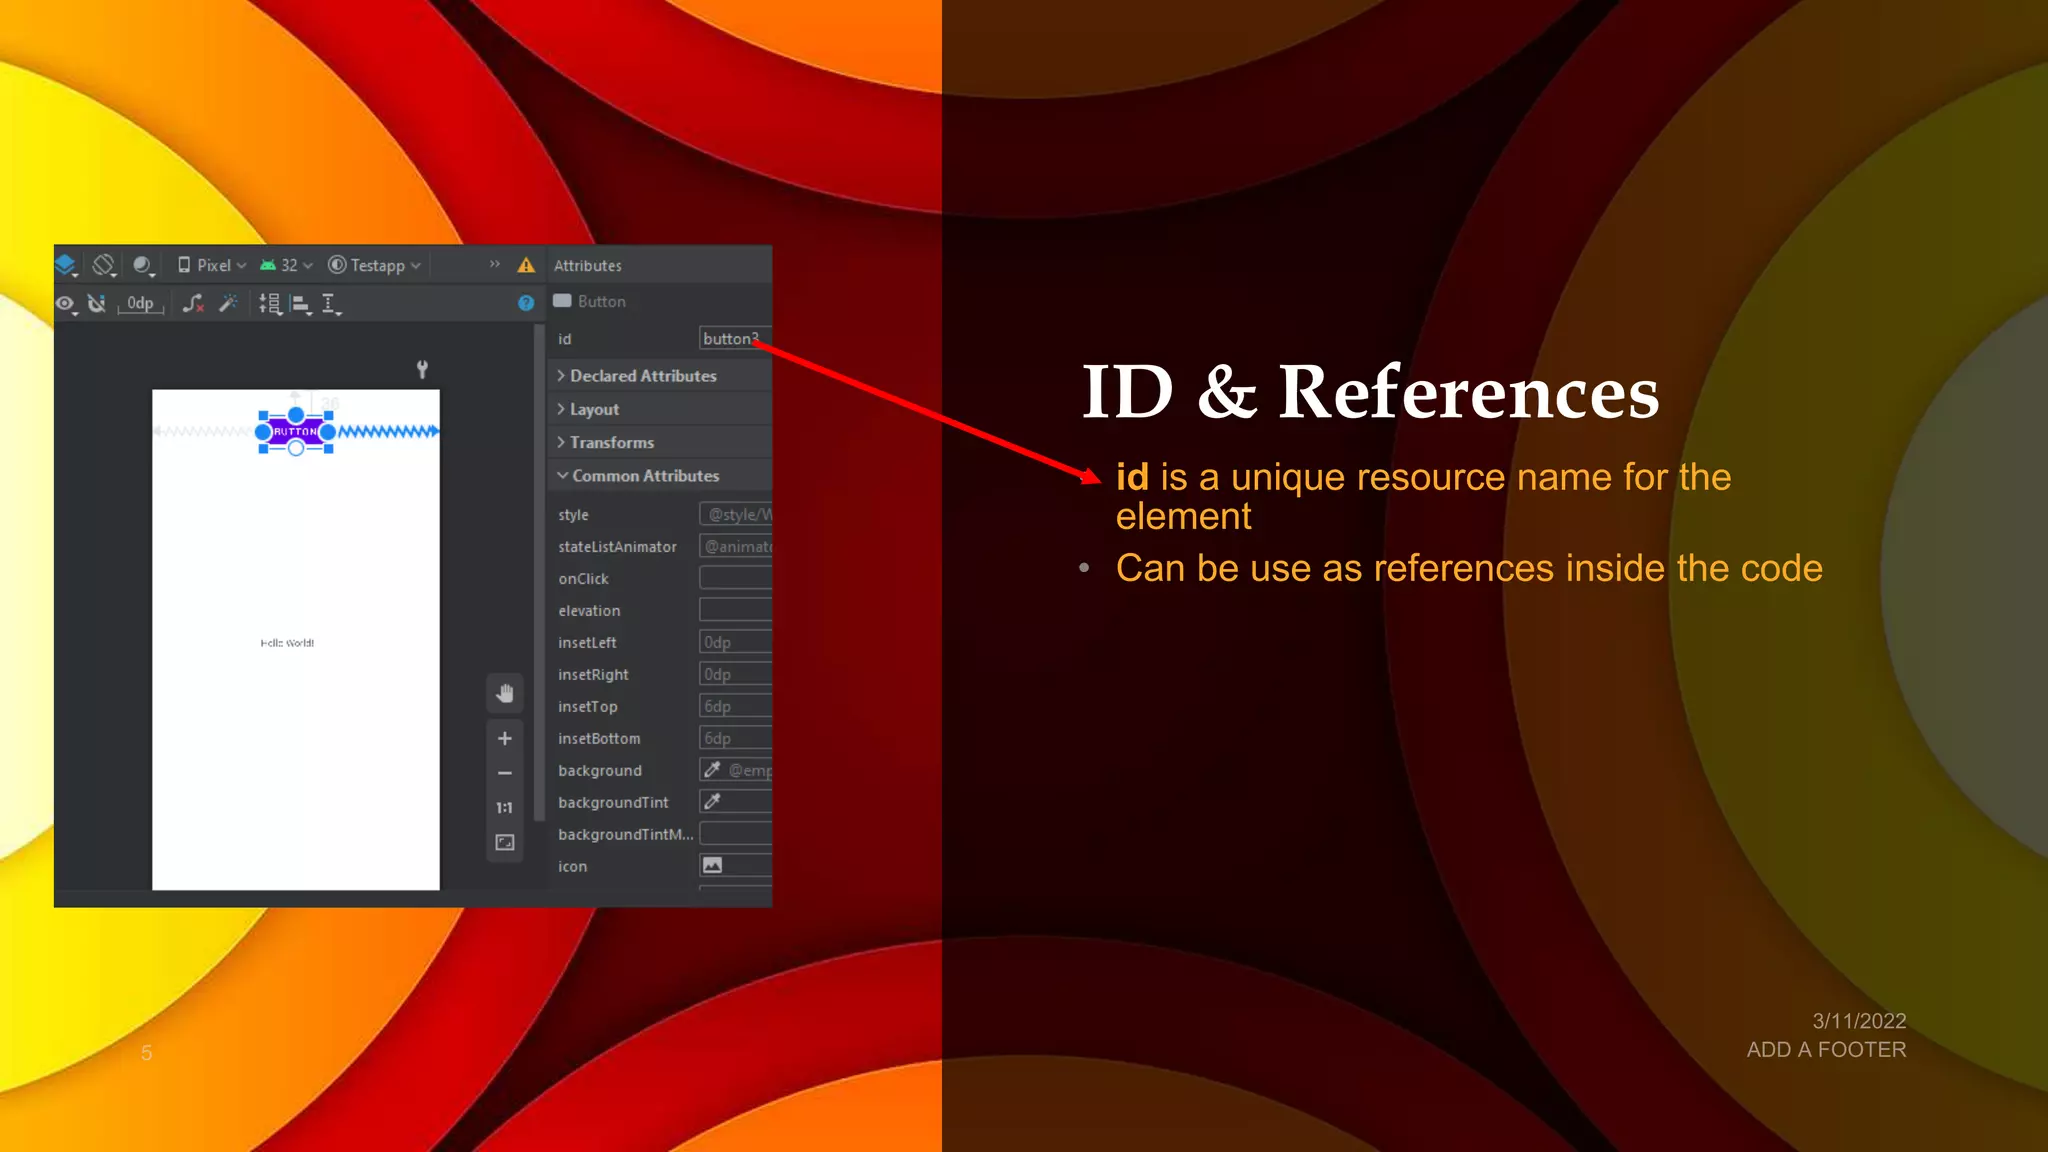Click the clear all constraints icon

pyautogui.click(x=194, y=303)
